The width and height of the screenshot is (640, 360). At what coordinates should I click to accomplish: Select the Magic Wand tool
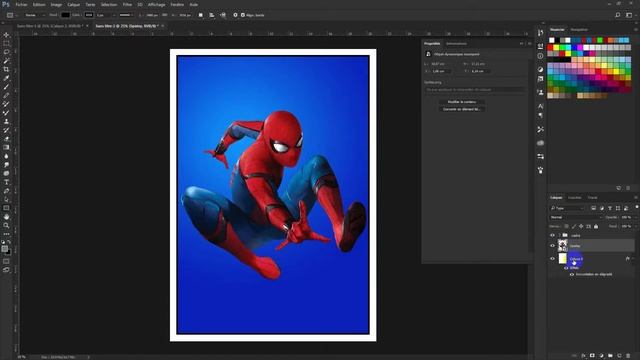click(7, 60)
